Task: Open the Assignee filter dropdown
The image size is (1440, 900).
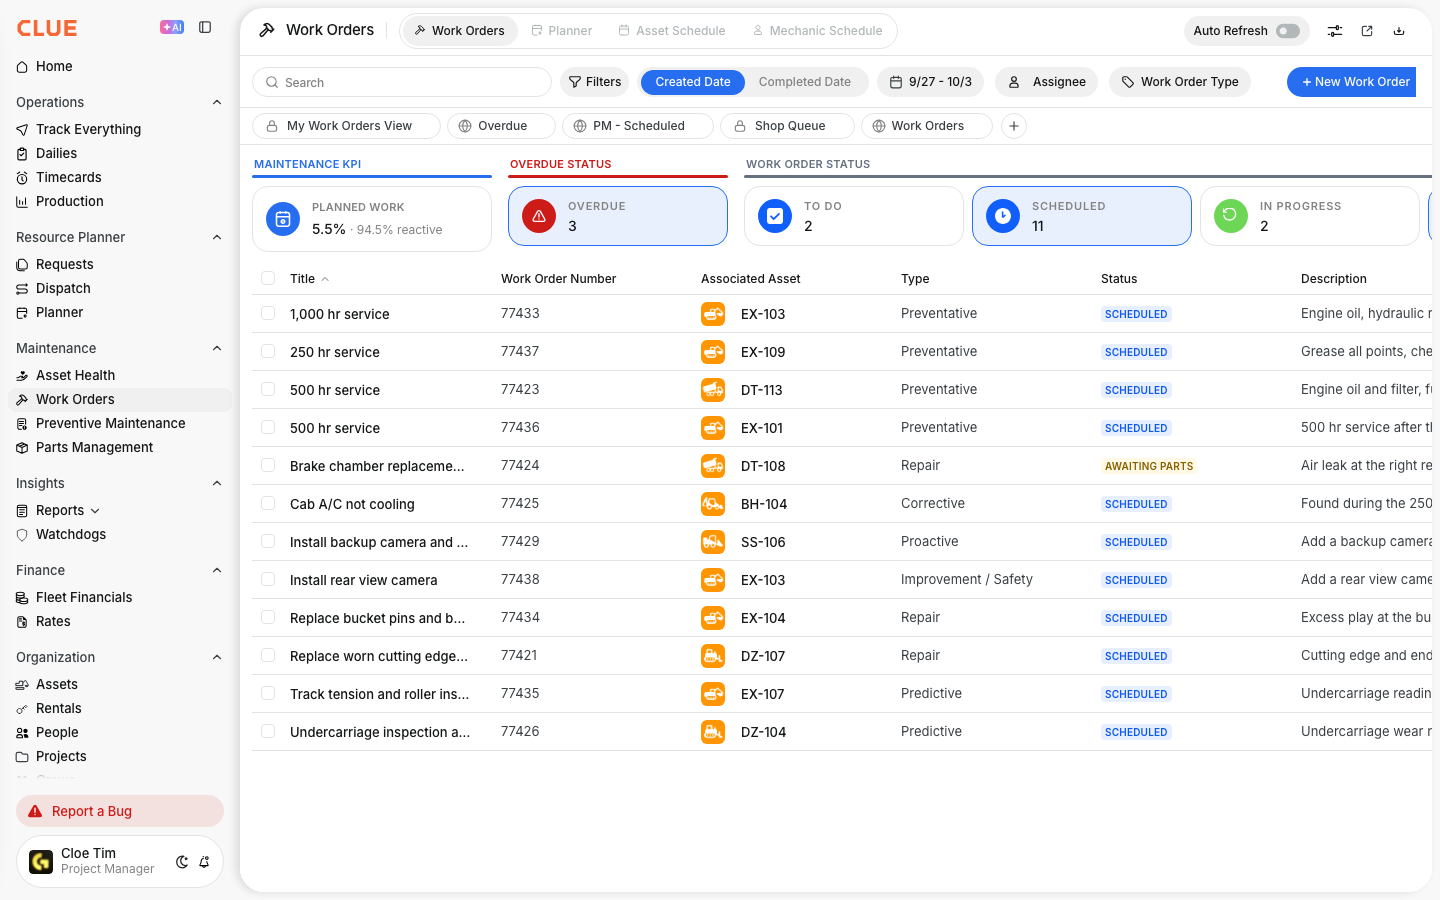Action: [1046, 82]
